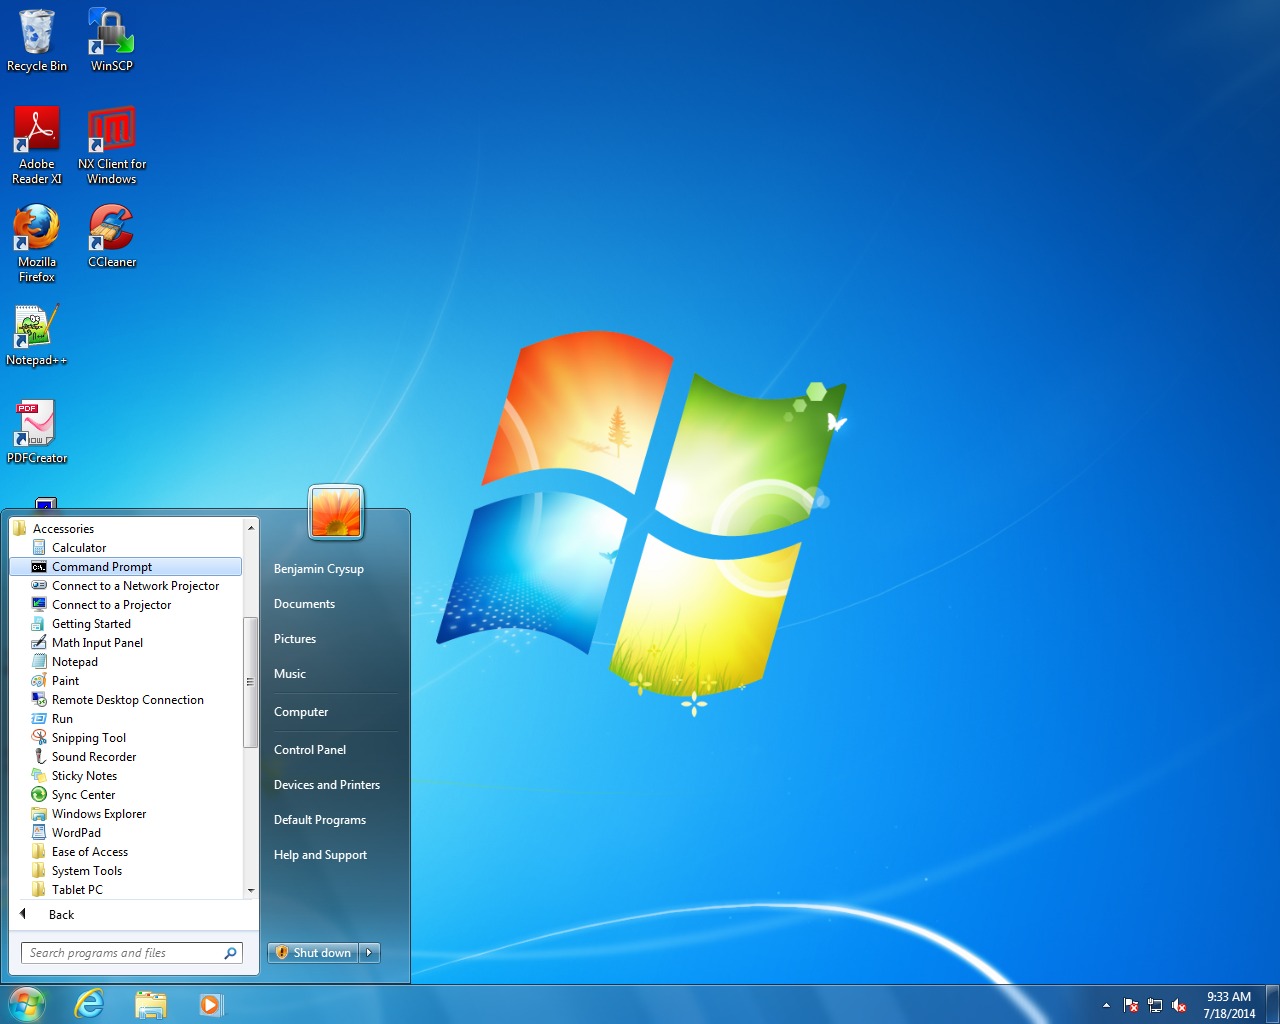Open Pictures from Start menu
The image size is (1280, 1024).
click(295, 639)
